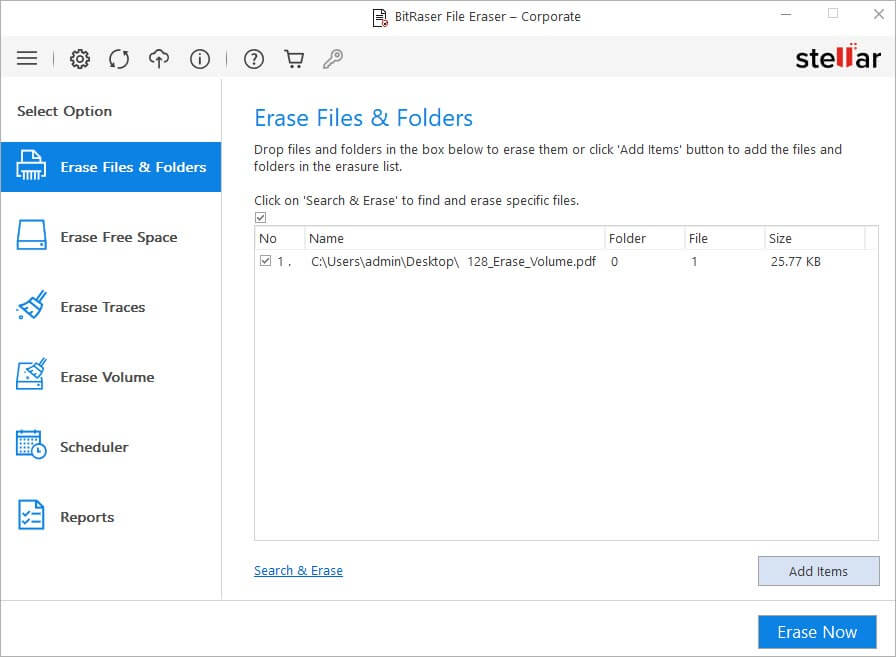
Task: Select Erase Files & Folders option
Action: point(111,167)
